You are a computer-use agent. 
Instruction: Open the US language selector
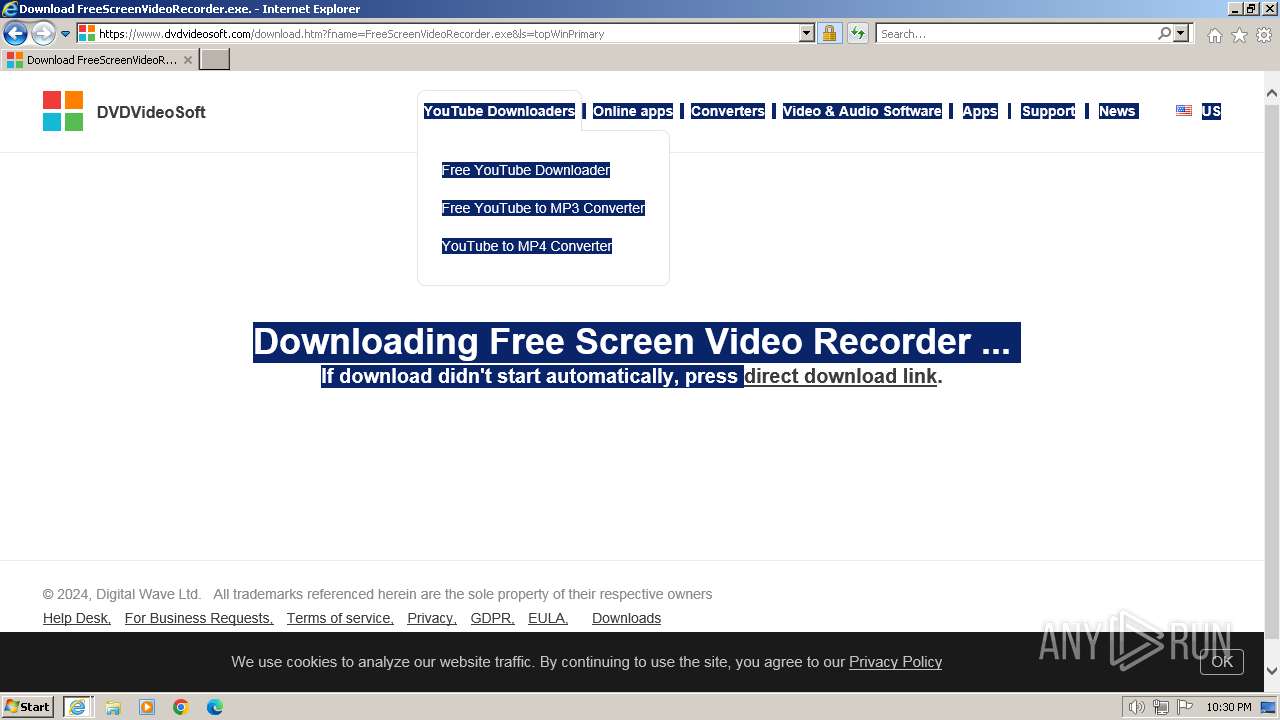(1211, 111)
